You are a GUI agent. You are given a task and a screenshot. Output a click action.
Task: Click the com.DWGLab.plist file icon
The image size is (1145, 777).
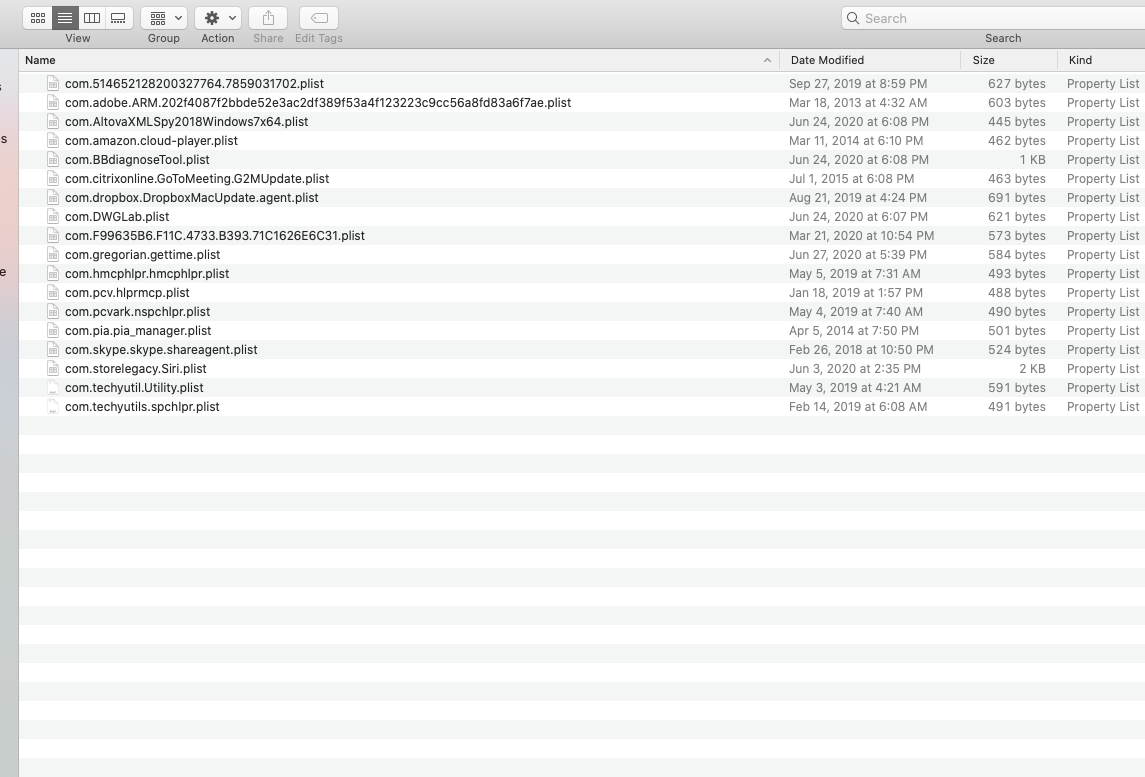tap(53, 216)
